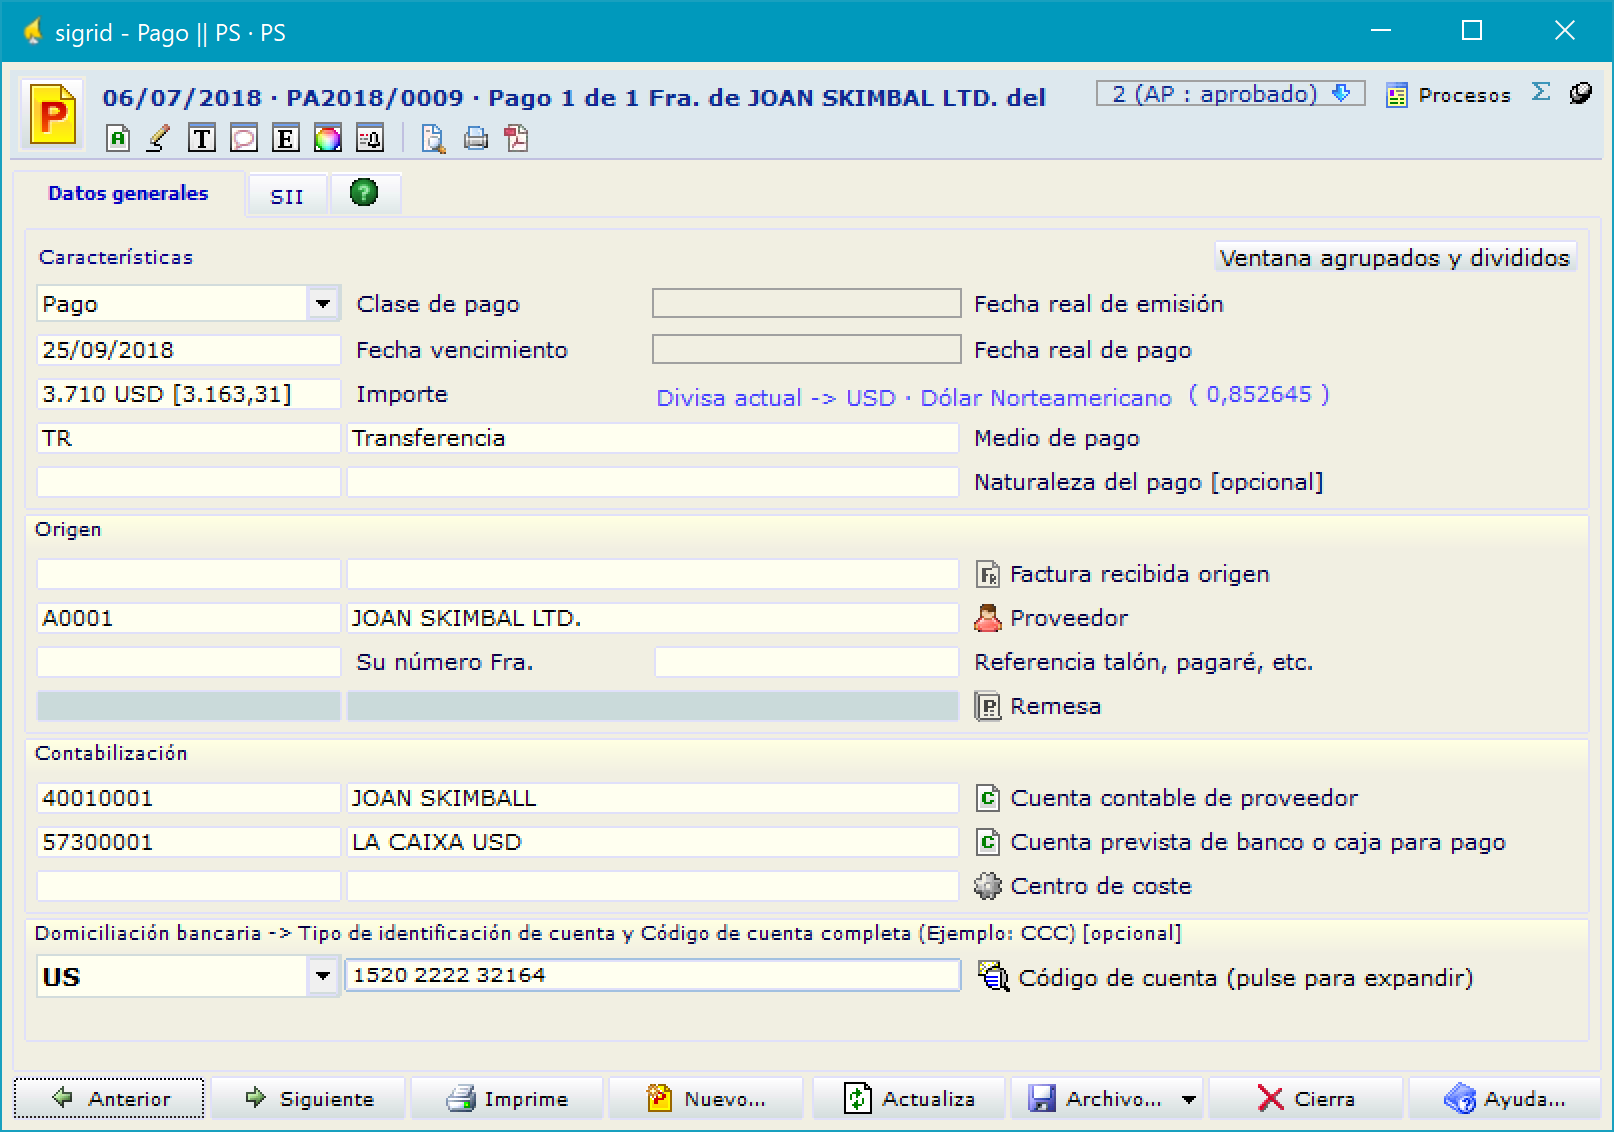The height and width of the screenshot is (1132, 1614).
Task: Click the globe icon at top right
Action: click(1580, 93)
